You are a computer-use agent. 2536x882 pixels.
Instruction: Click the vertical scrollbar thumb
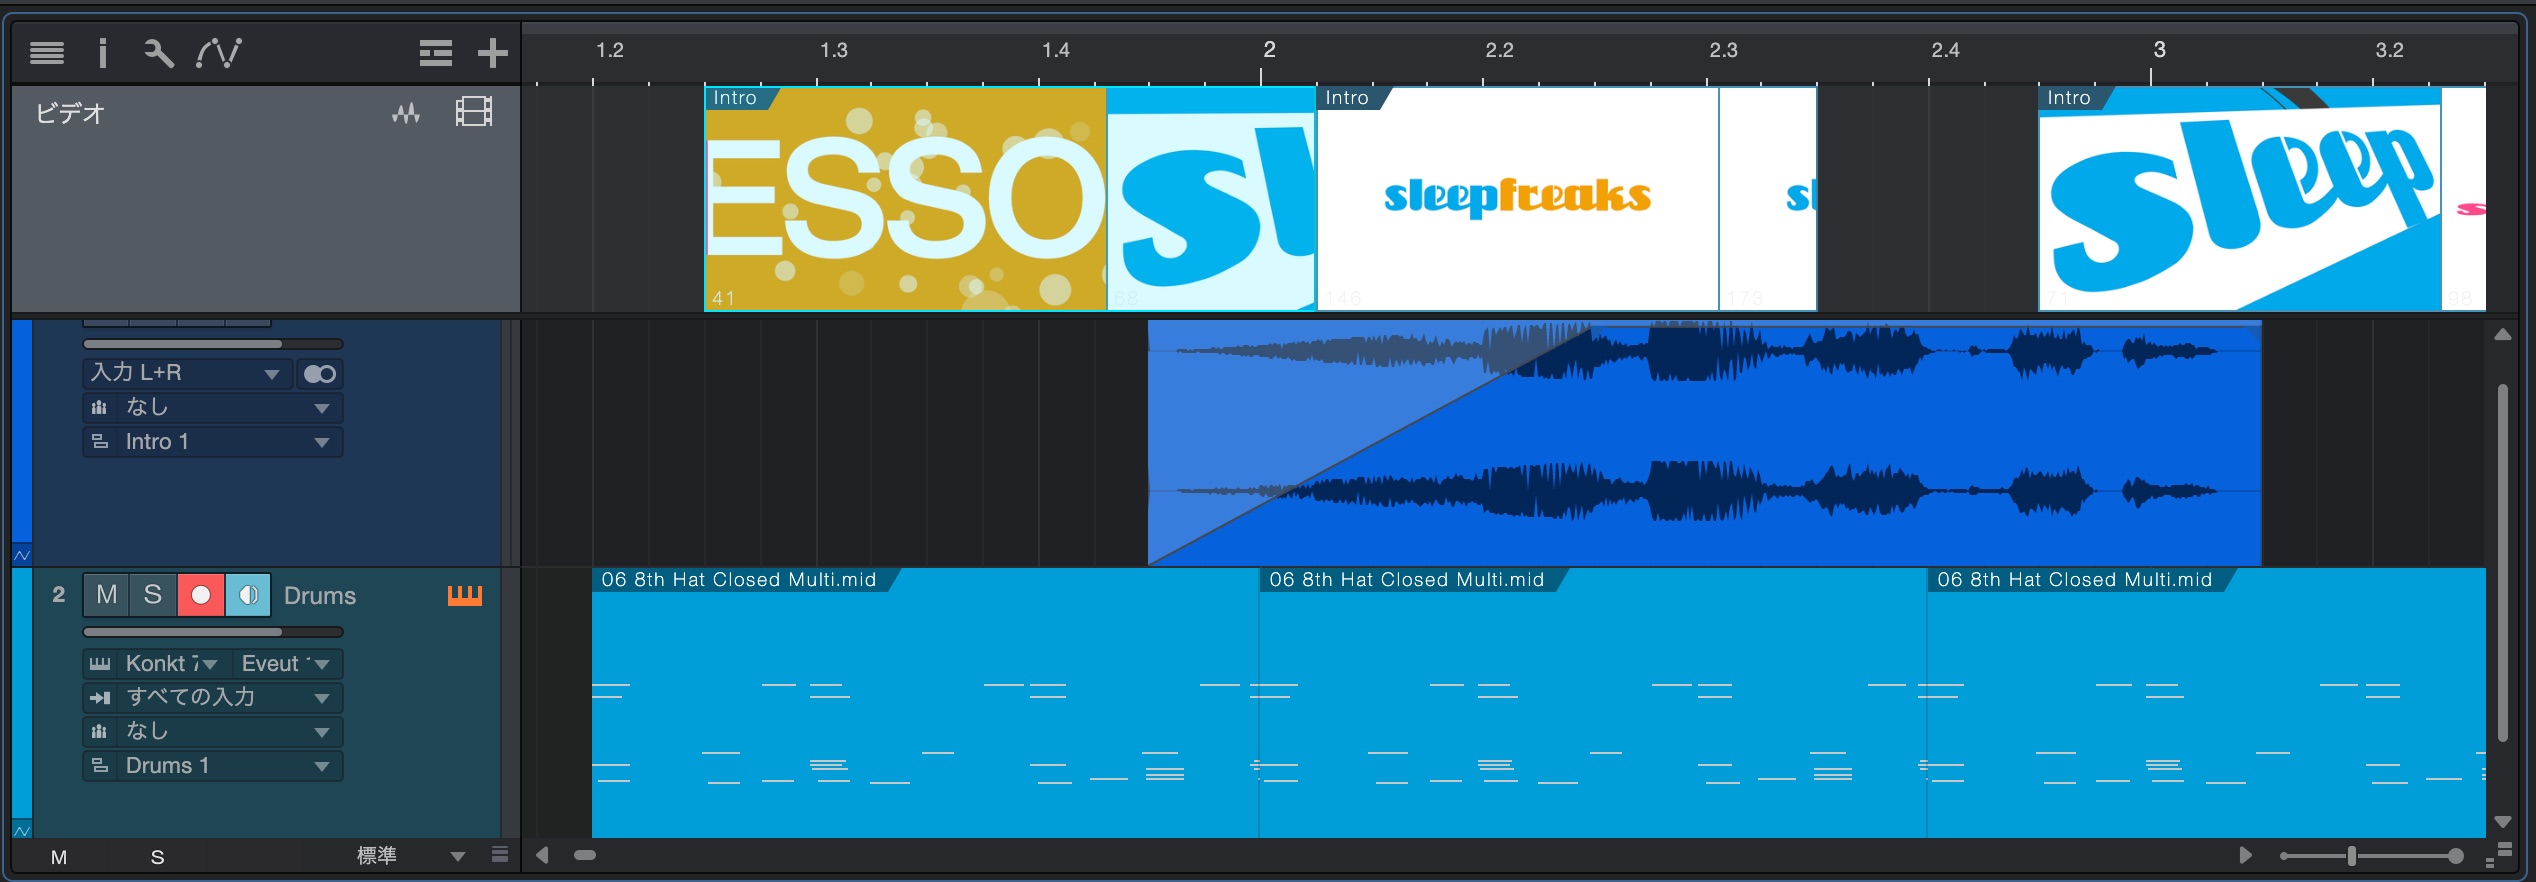click(2503, 563)
